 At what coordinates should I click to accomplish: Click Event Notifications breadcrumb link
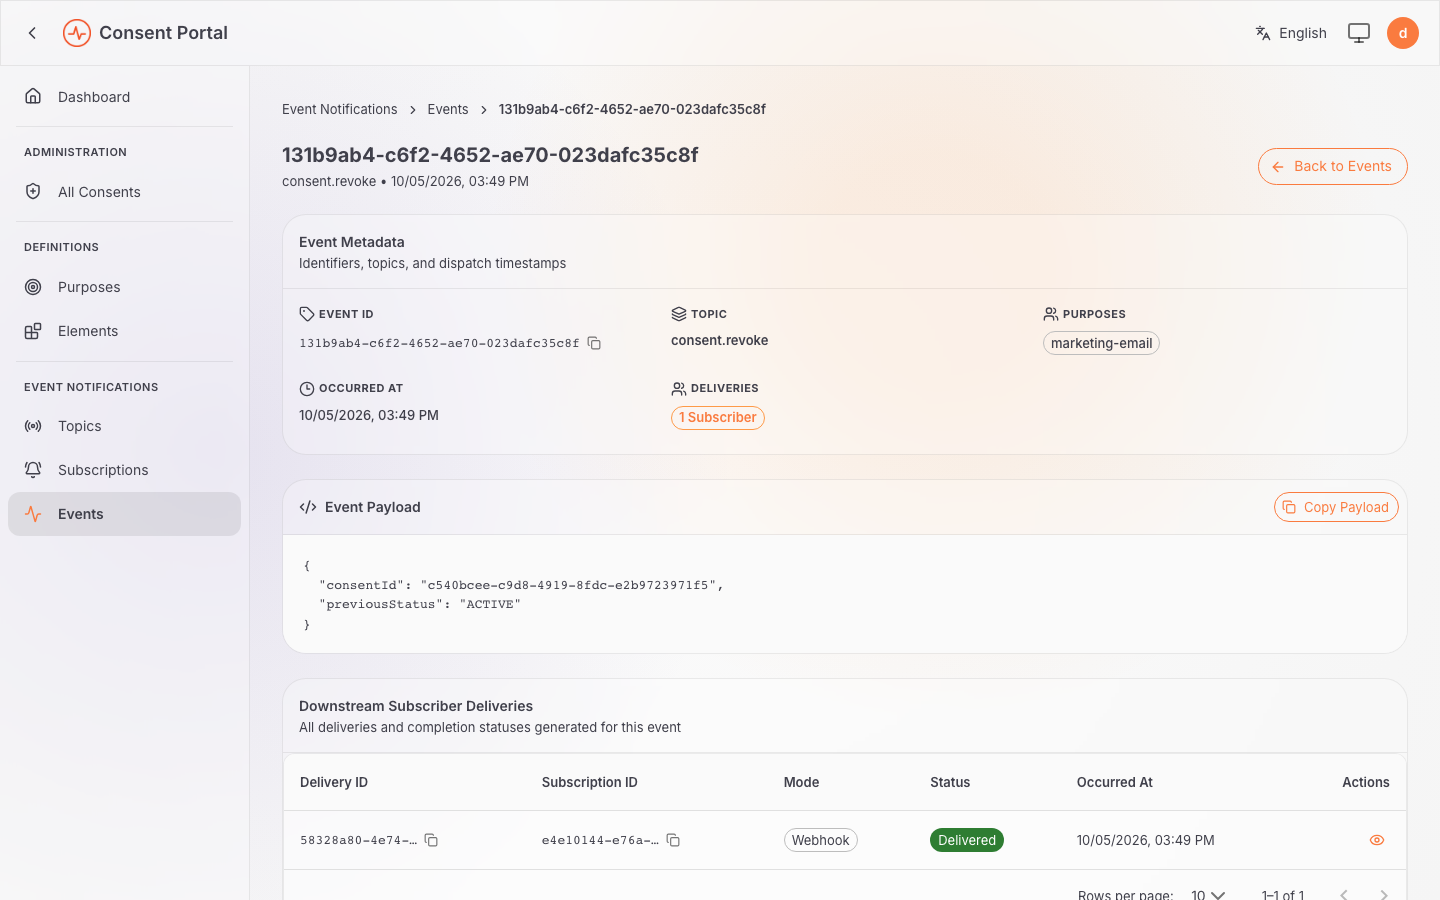[339, 109]
